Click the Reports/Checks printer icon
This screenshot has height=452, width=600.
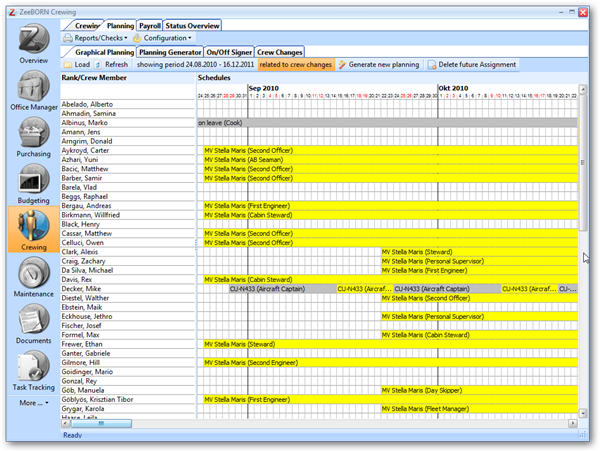[68, 38]
